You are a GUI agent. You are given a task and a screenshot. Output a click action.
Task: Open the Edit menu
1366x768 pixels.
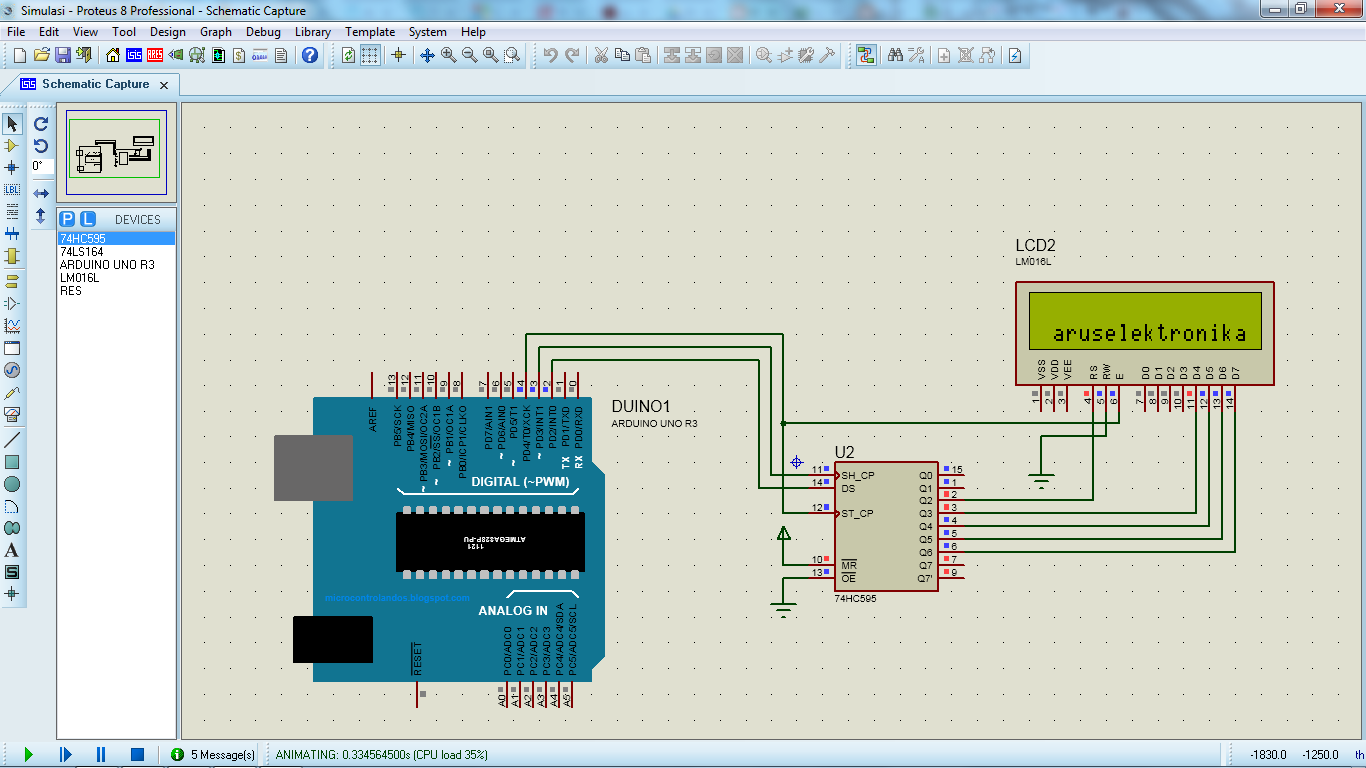(x=49, y=32)
